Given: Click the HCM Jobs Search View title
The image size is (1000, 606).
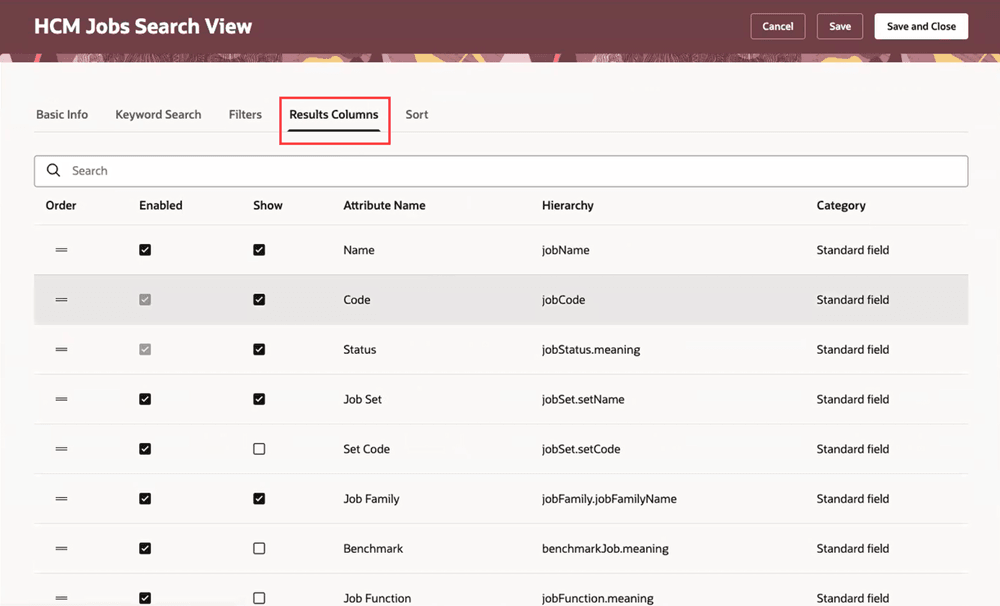Looking at the screenshot, I should (143, 26).
